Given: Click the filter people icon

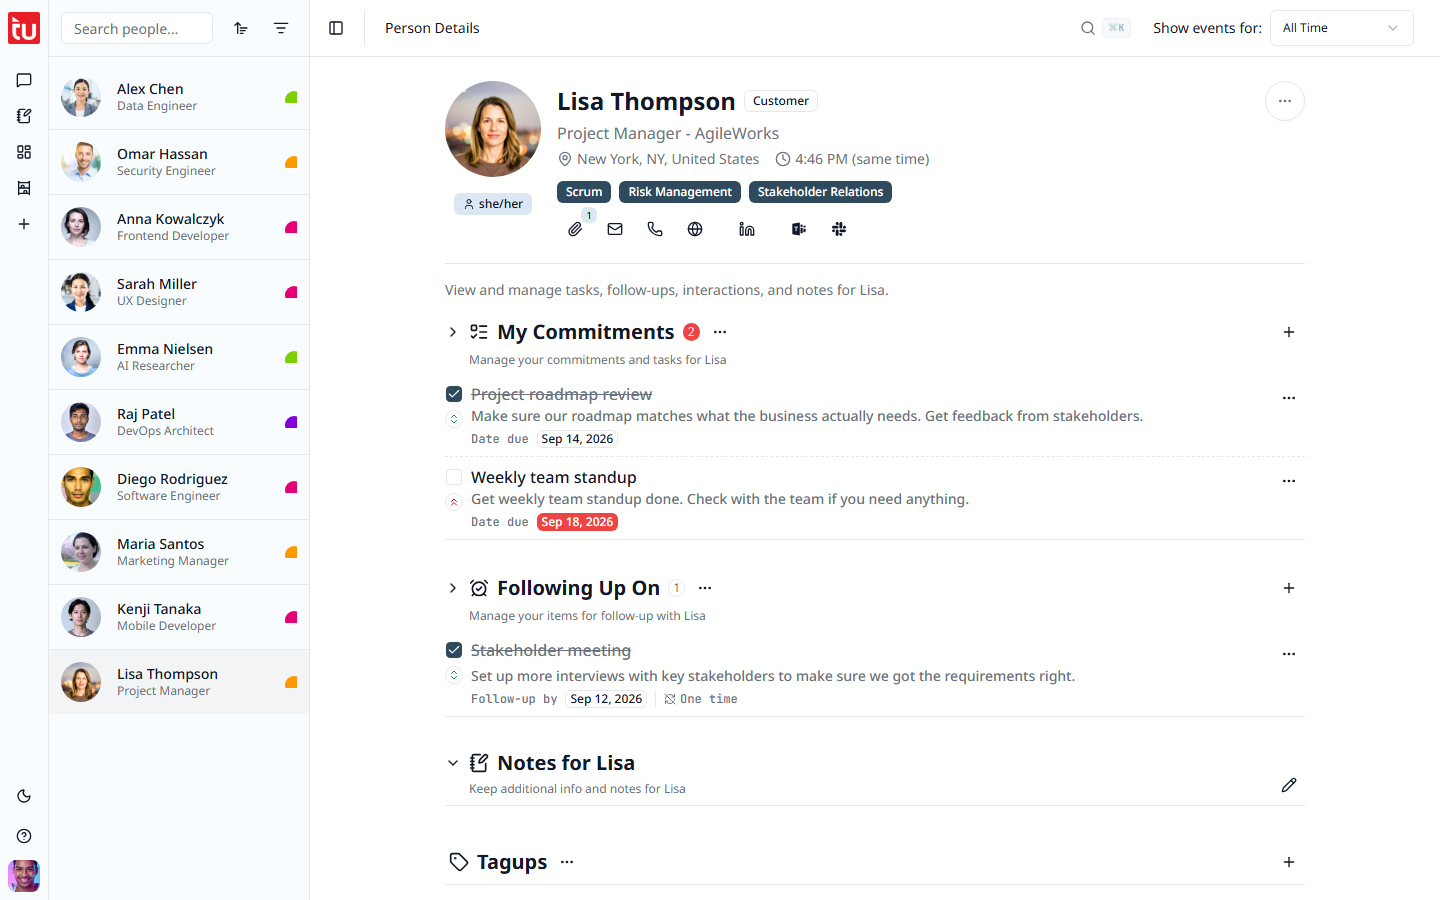Looking at the screenshot, I should pos(281,28).
